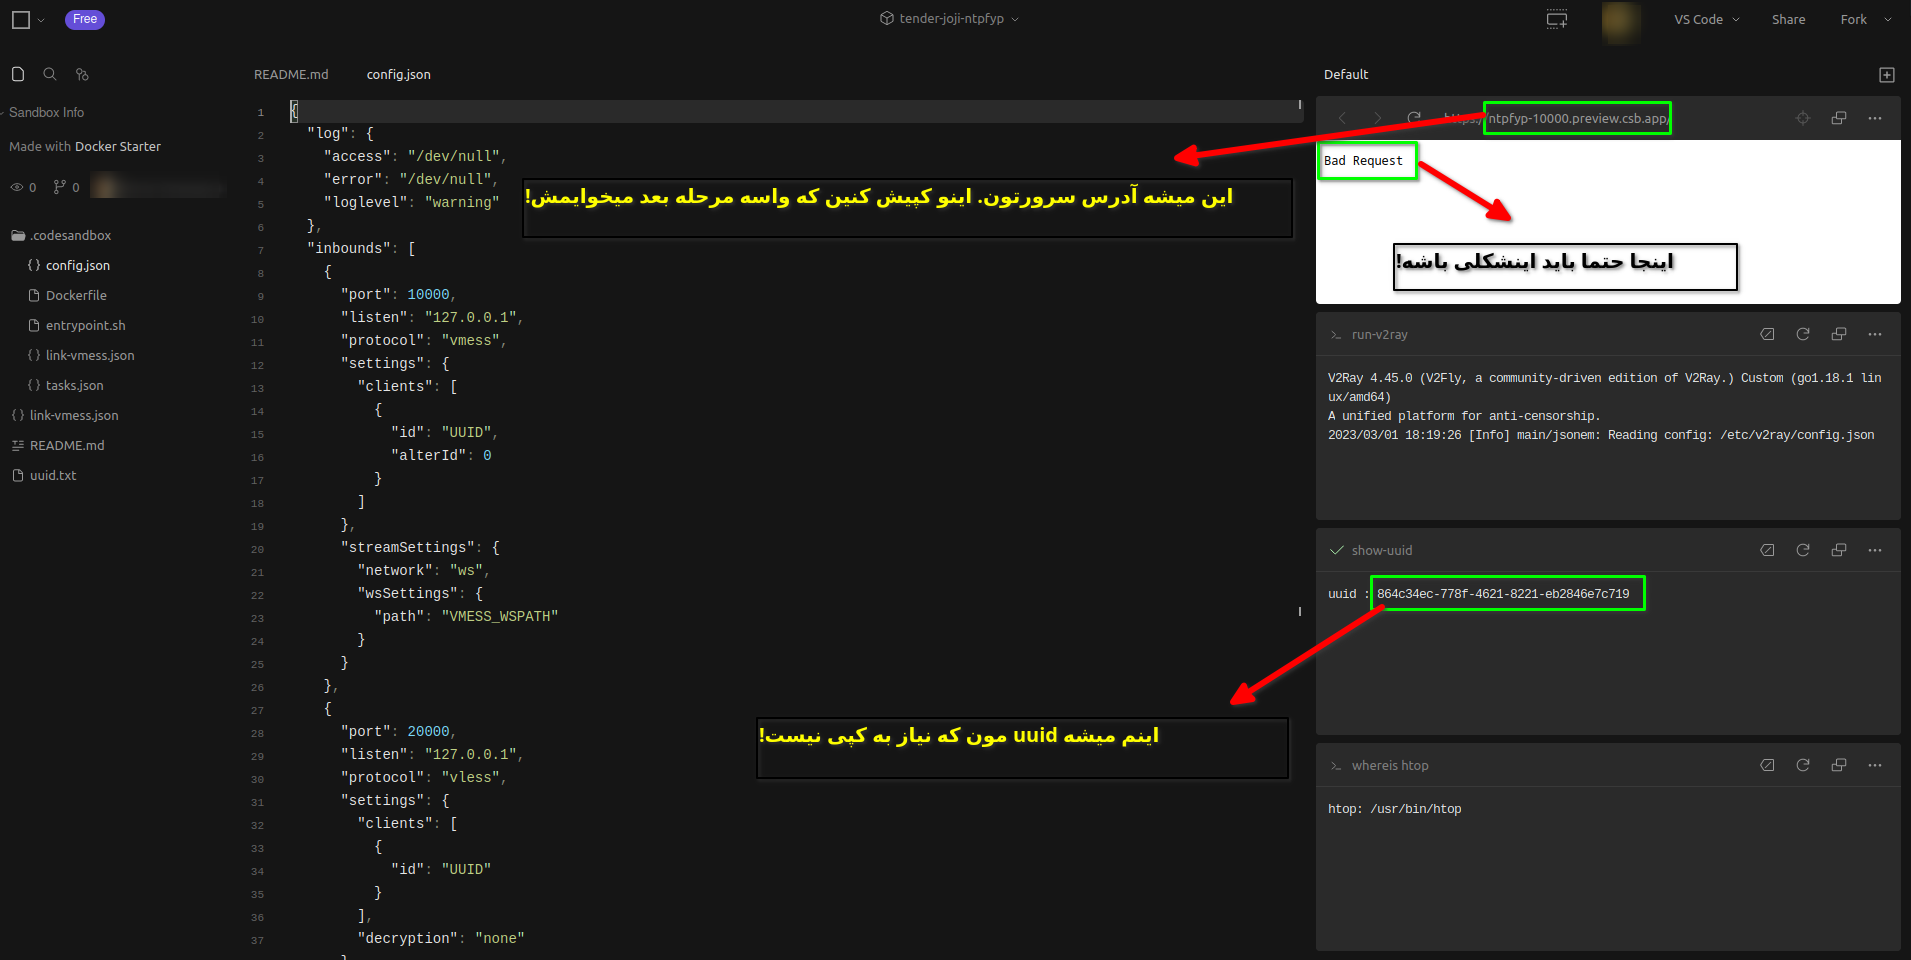Open the sandbox menu square icon

pyautogui.click(x=20, y=19)
